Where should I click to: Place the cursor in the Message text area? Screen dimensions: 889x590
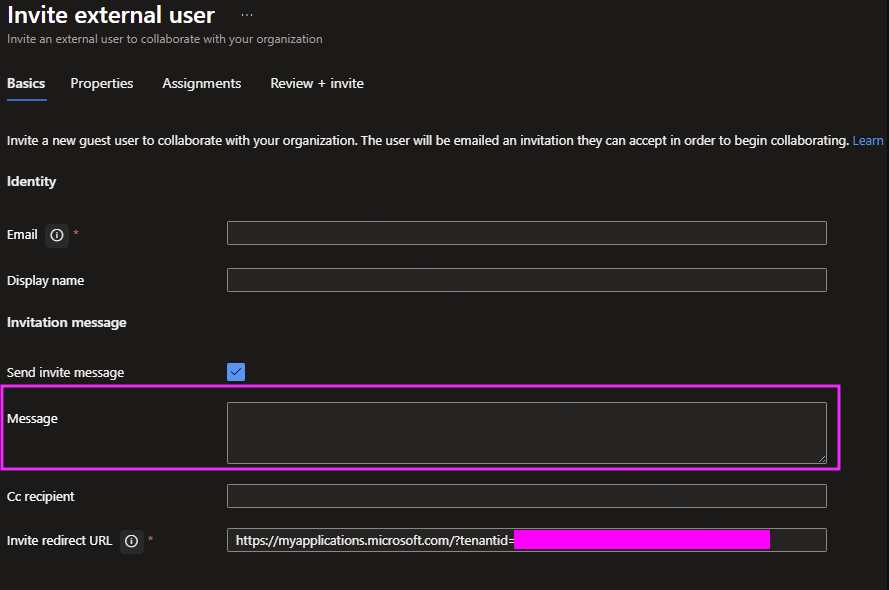coord(526,433)
